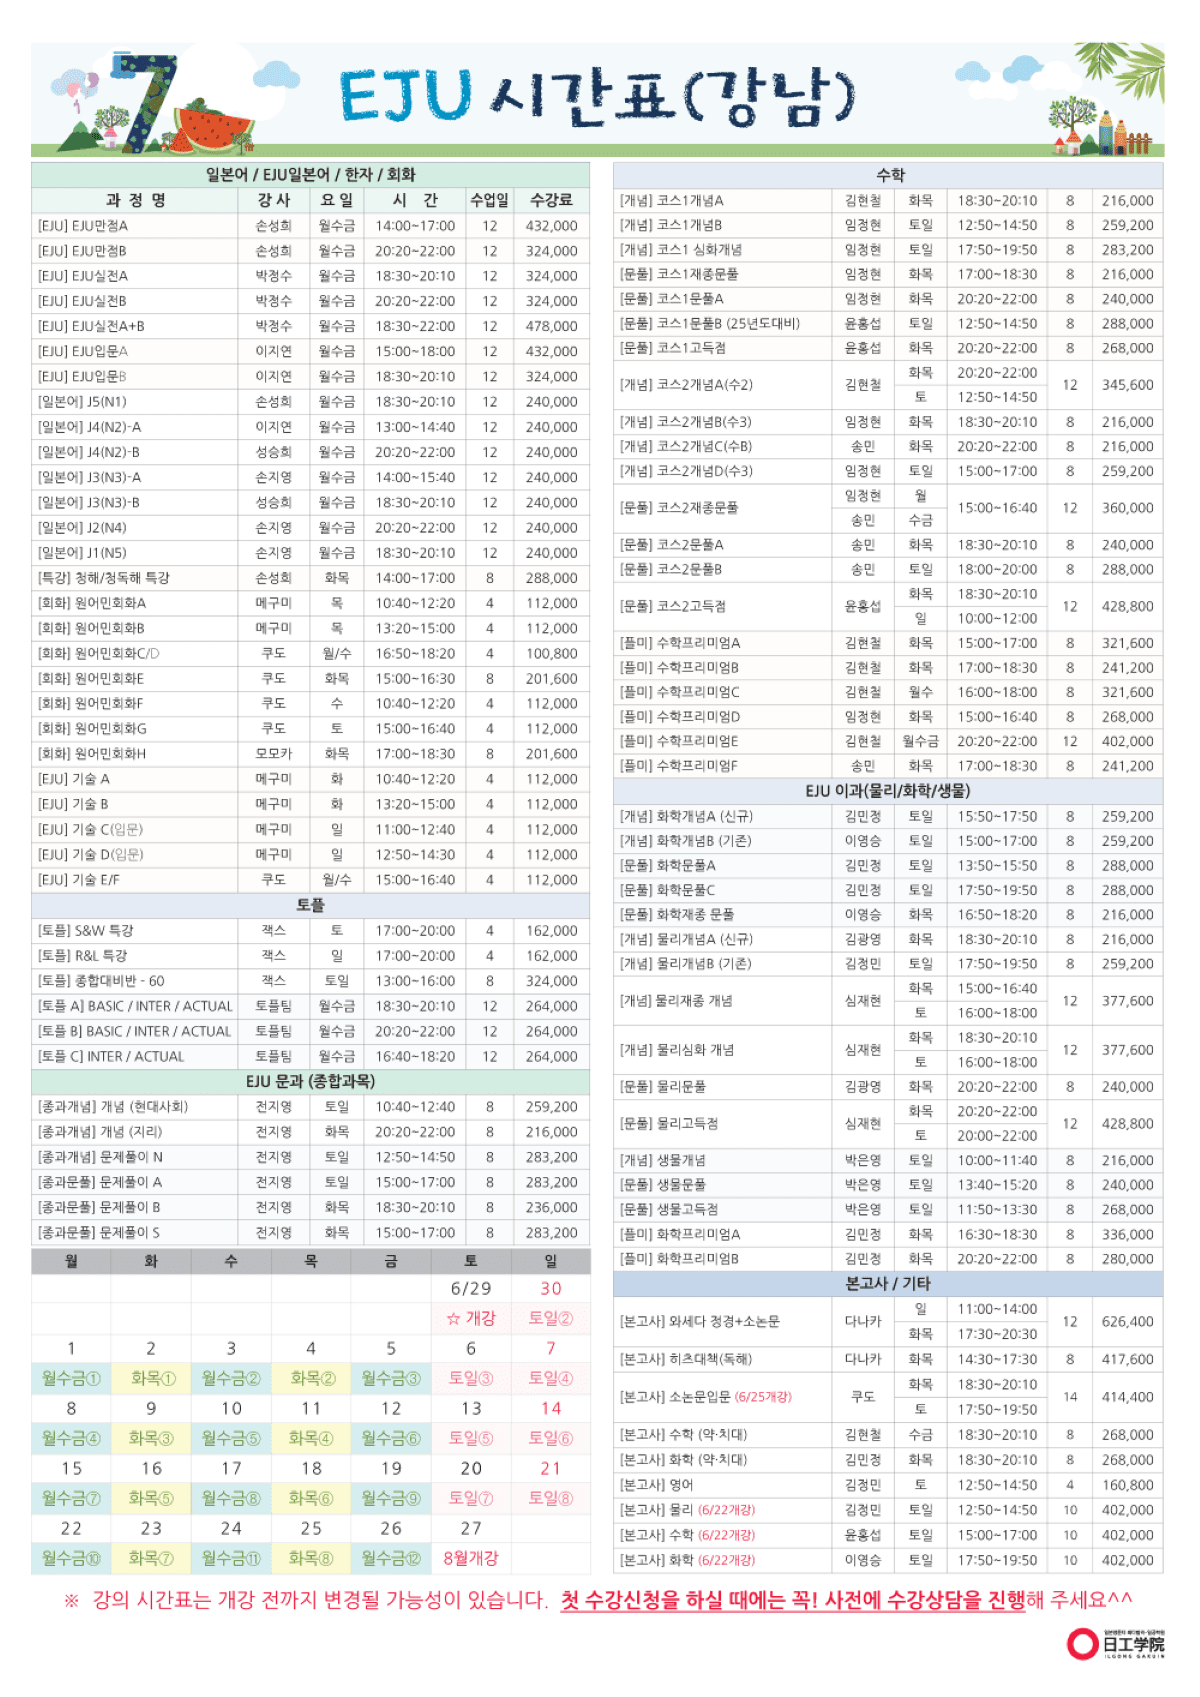1200x1697 pixels.
Task: Click the "160,800" tuition cell
Action: point(1128,1485)
